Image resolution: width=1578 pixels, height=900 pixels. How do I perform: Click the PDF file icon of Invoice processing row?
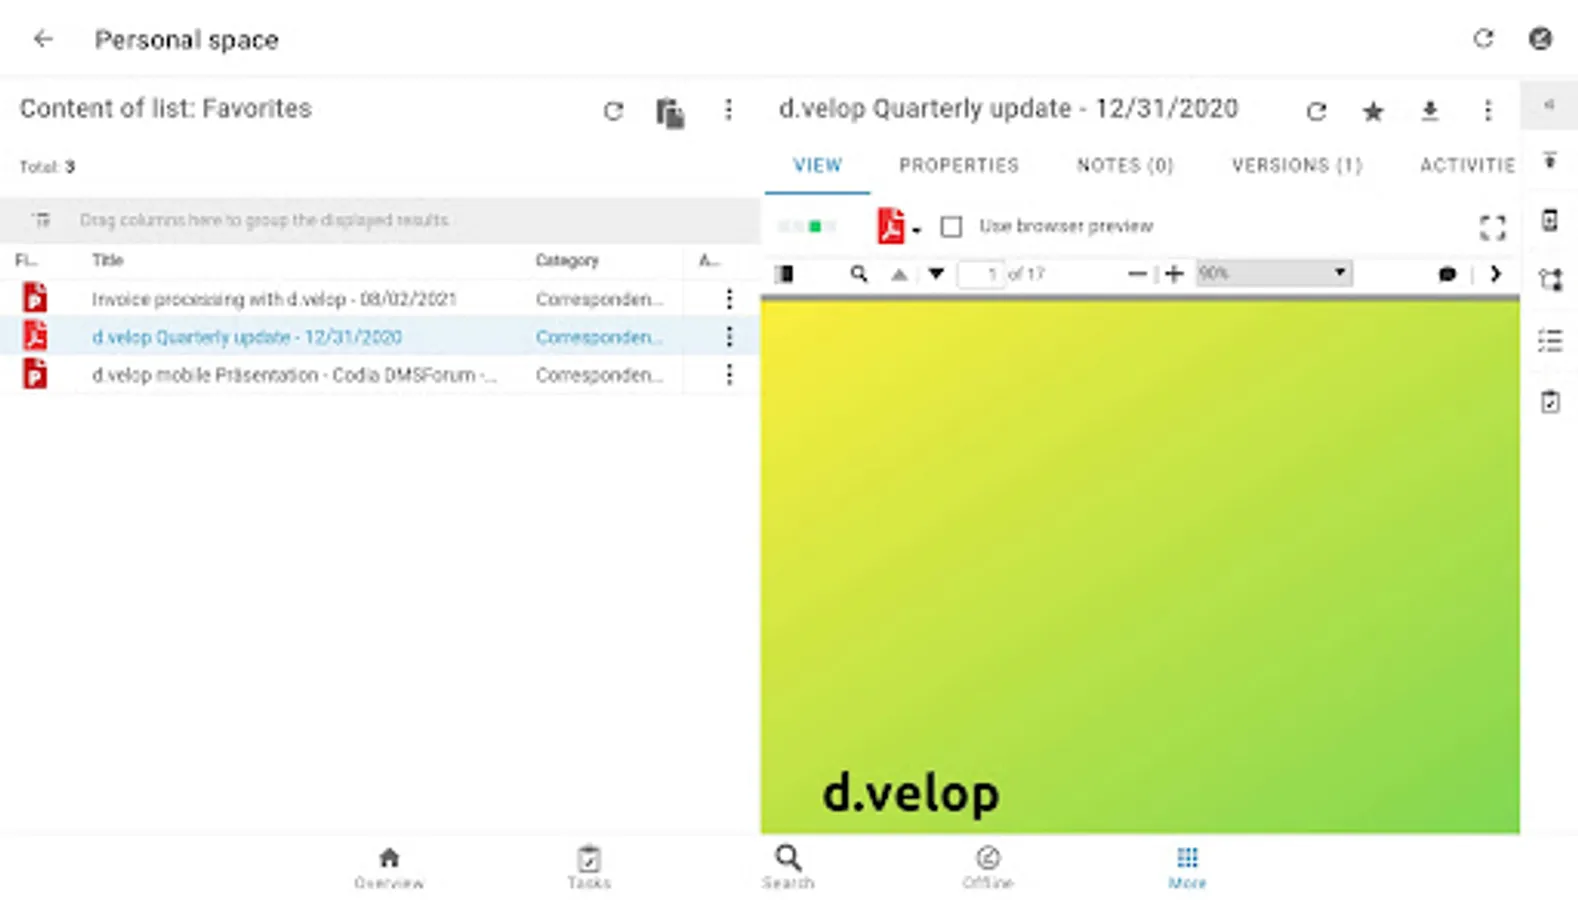coord(35,298)
